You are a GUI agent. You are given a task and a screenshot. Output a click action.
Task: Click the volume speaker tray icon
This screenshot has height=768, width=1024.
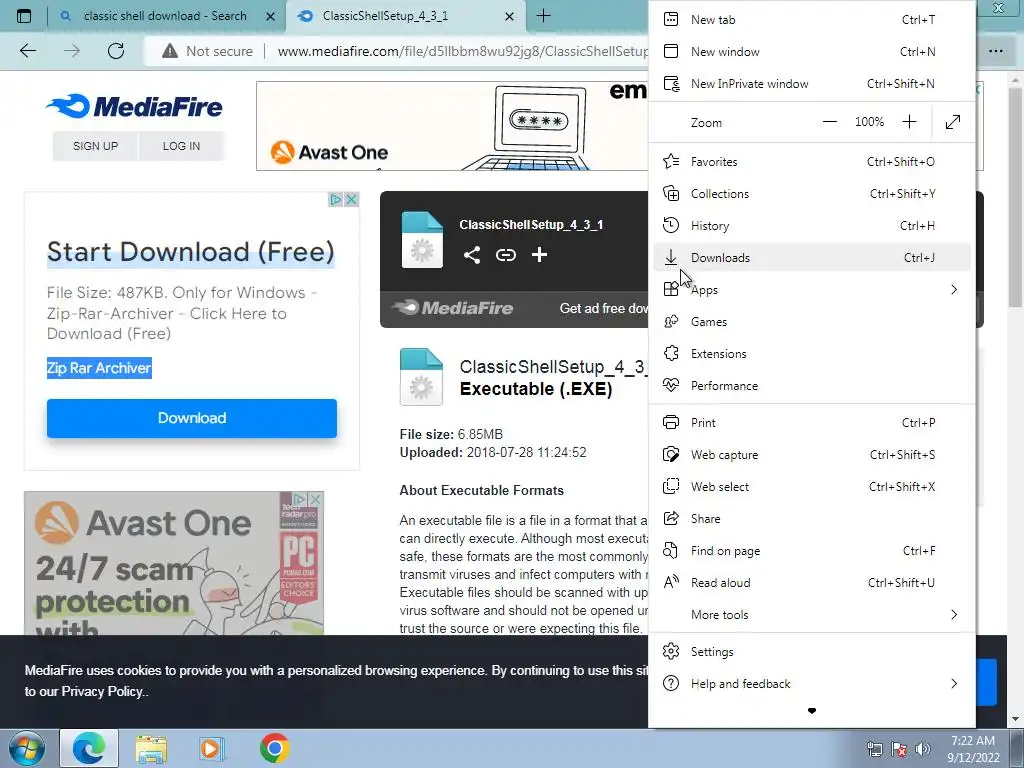click(x=923, y=748)
